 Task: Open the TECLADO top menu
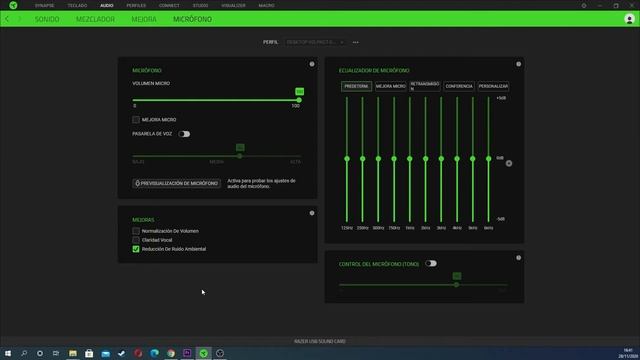(77, 6)
